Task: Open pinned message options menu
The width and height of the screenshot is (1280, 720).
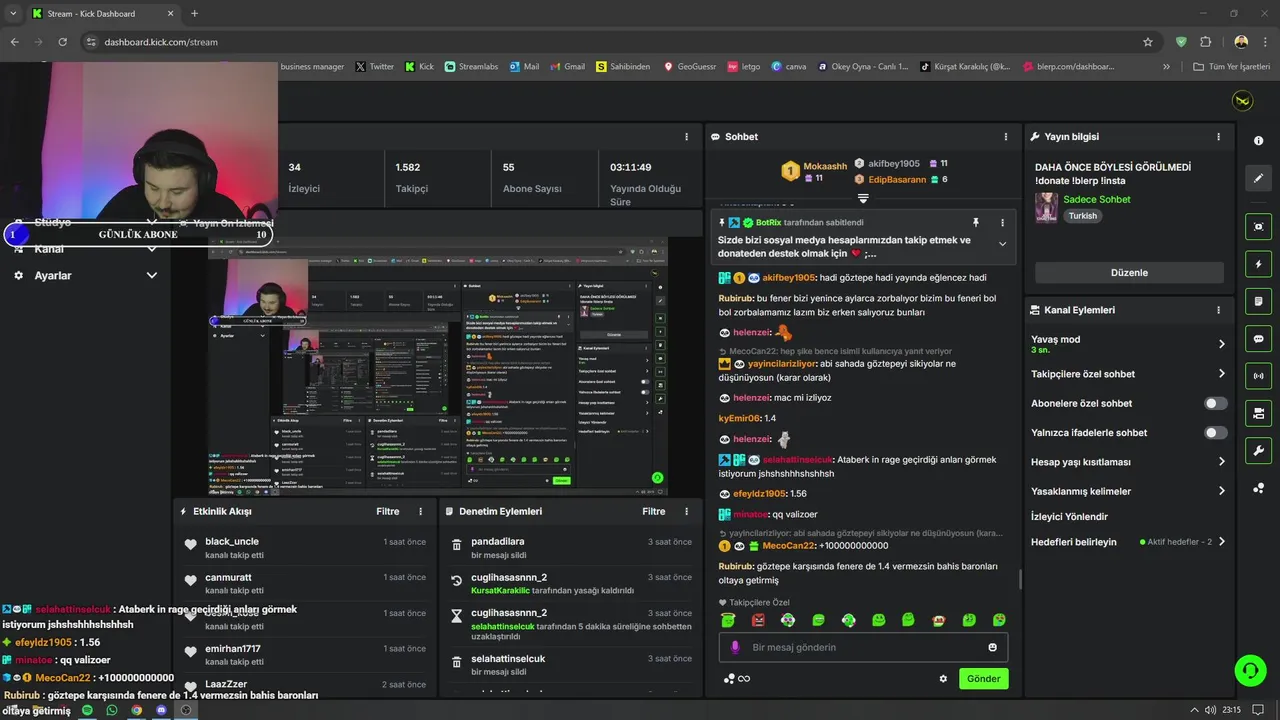Action: (x=1002, y=222)
